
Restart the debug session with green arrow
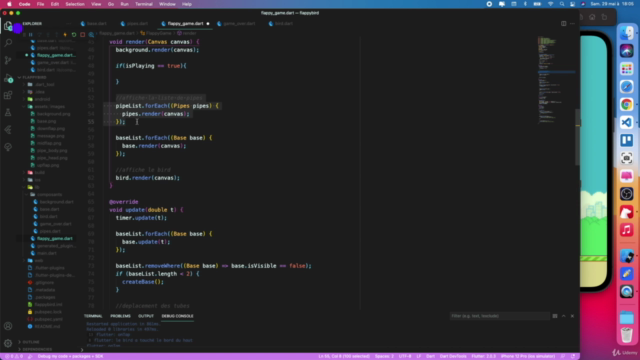pos(74,35)
